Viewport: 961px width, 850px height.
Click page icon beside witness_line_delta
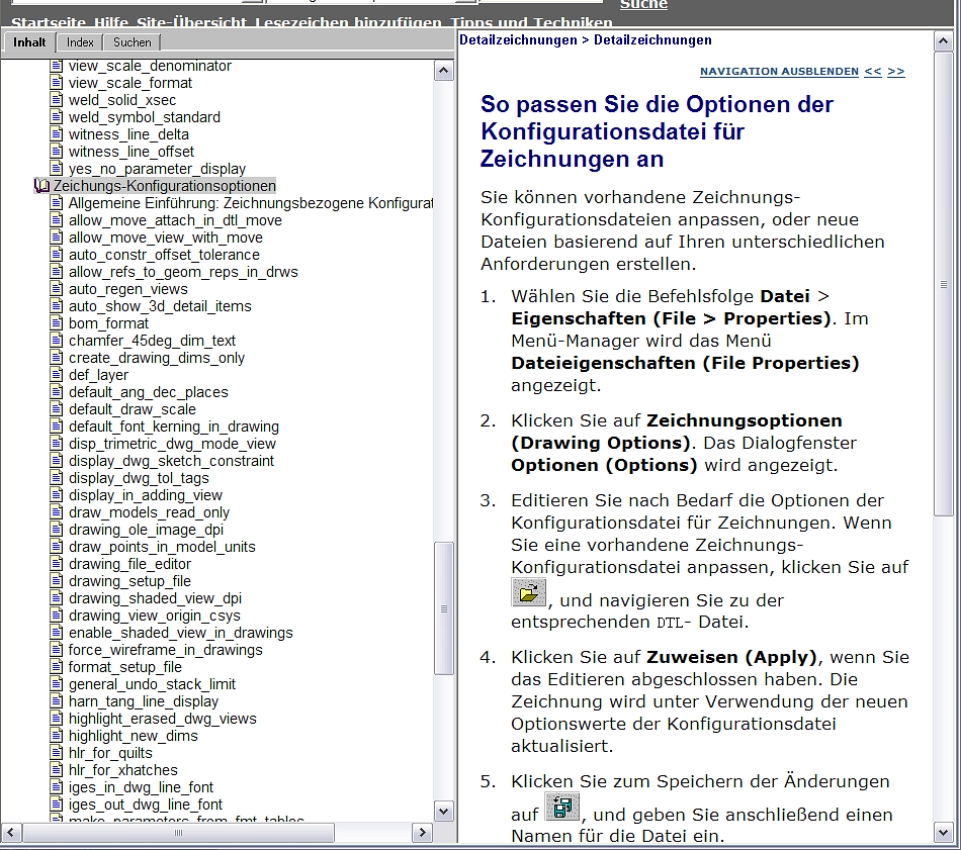tap(56, 134)
